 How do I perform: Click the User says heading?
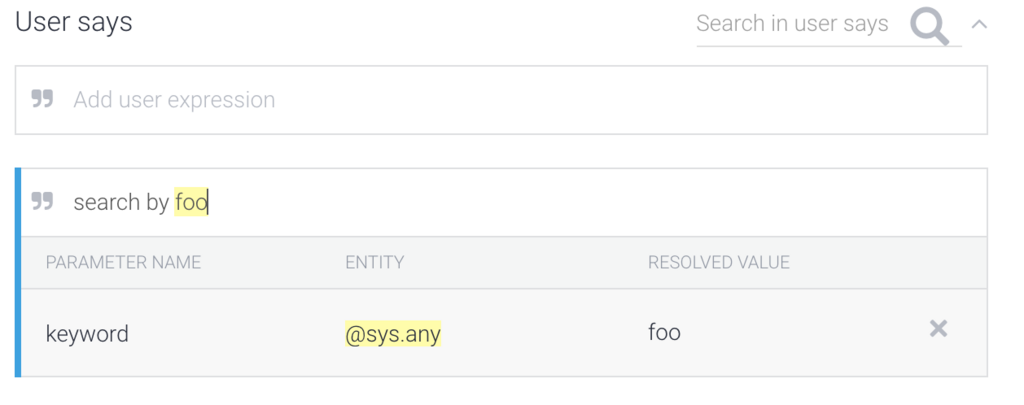pyautogui.click(x=74, y=22)
